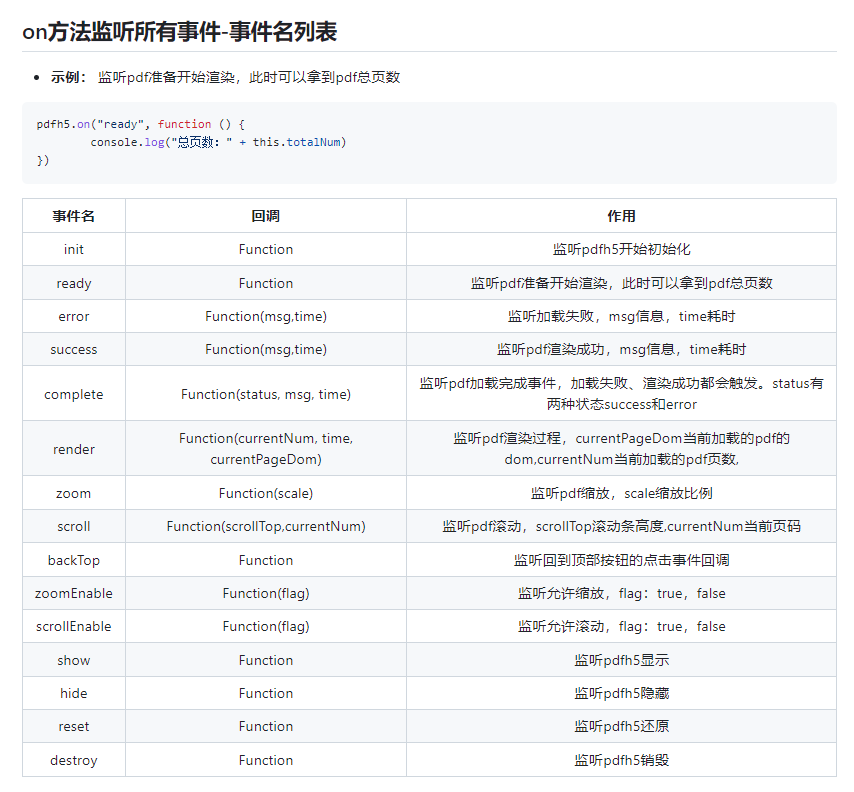
Task: Click the console.log code line
Action: pos(218,142)
